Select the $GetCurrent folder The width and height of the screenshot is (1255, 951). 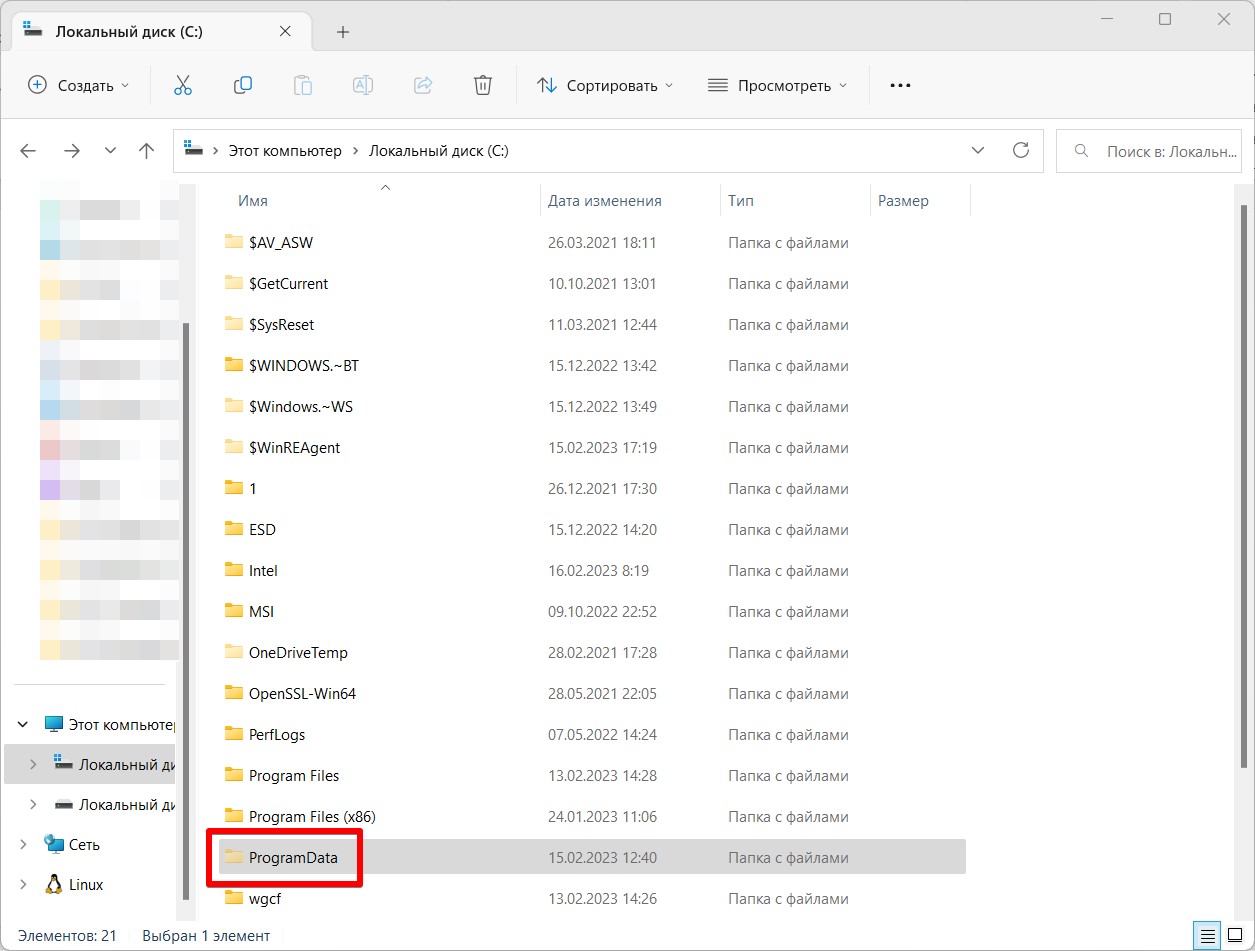click(x=592, y=283)
